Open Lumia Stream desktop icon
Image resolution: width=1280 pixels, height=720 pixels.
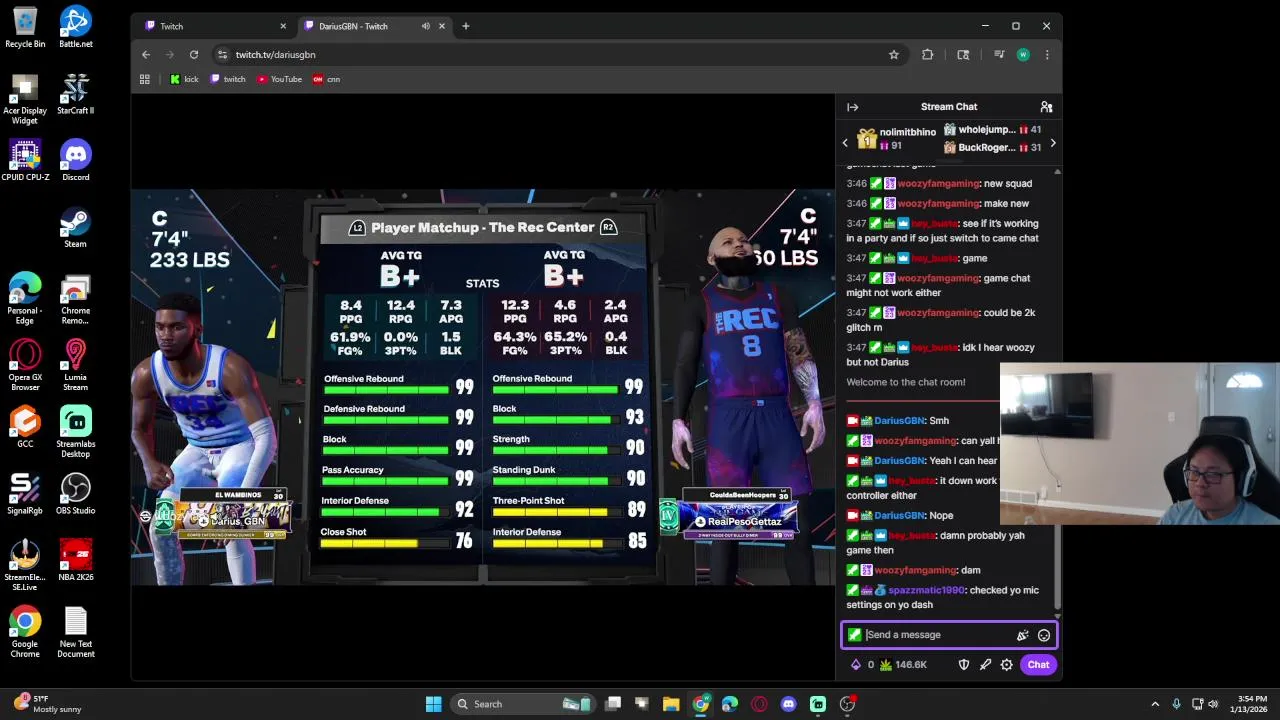click(76, 366)
